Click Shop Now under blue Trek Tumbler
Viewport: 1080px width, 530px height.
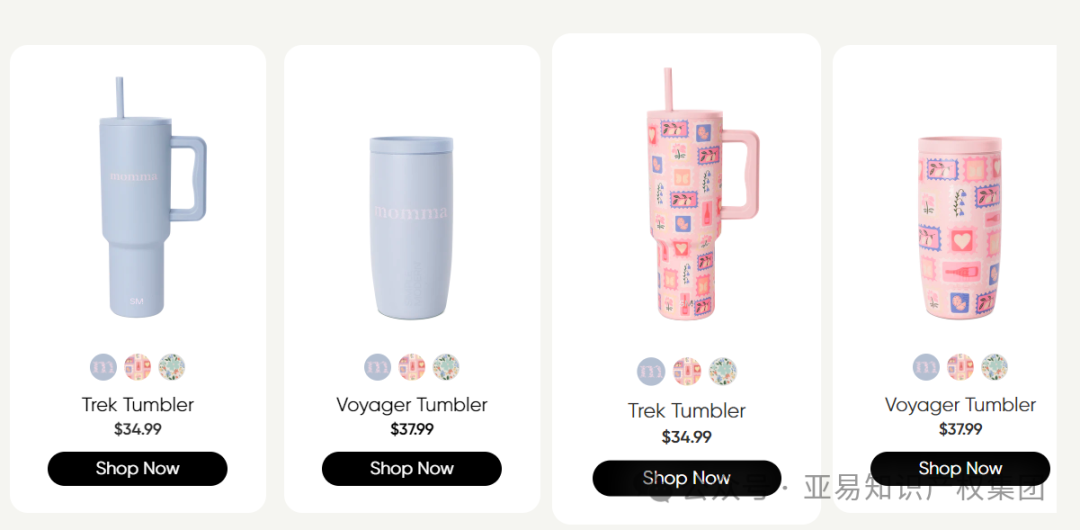coord(137,469)
